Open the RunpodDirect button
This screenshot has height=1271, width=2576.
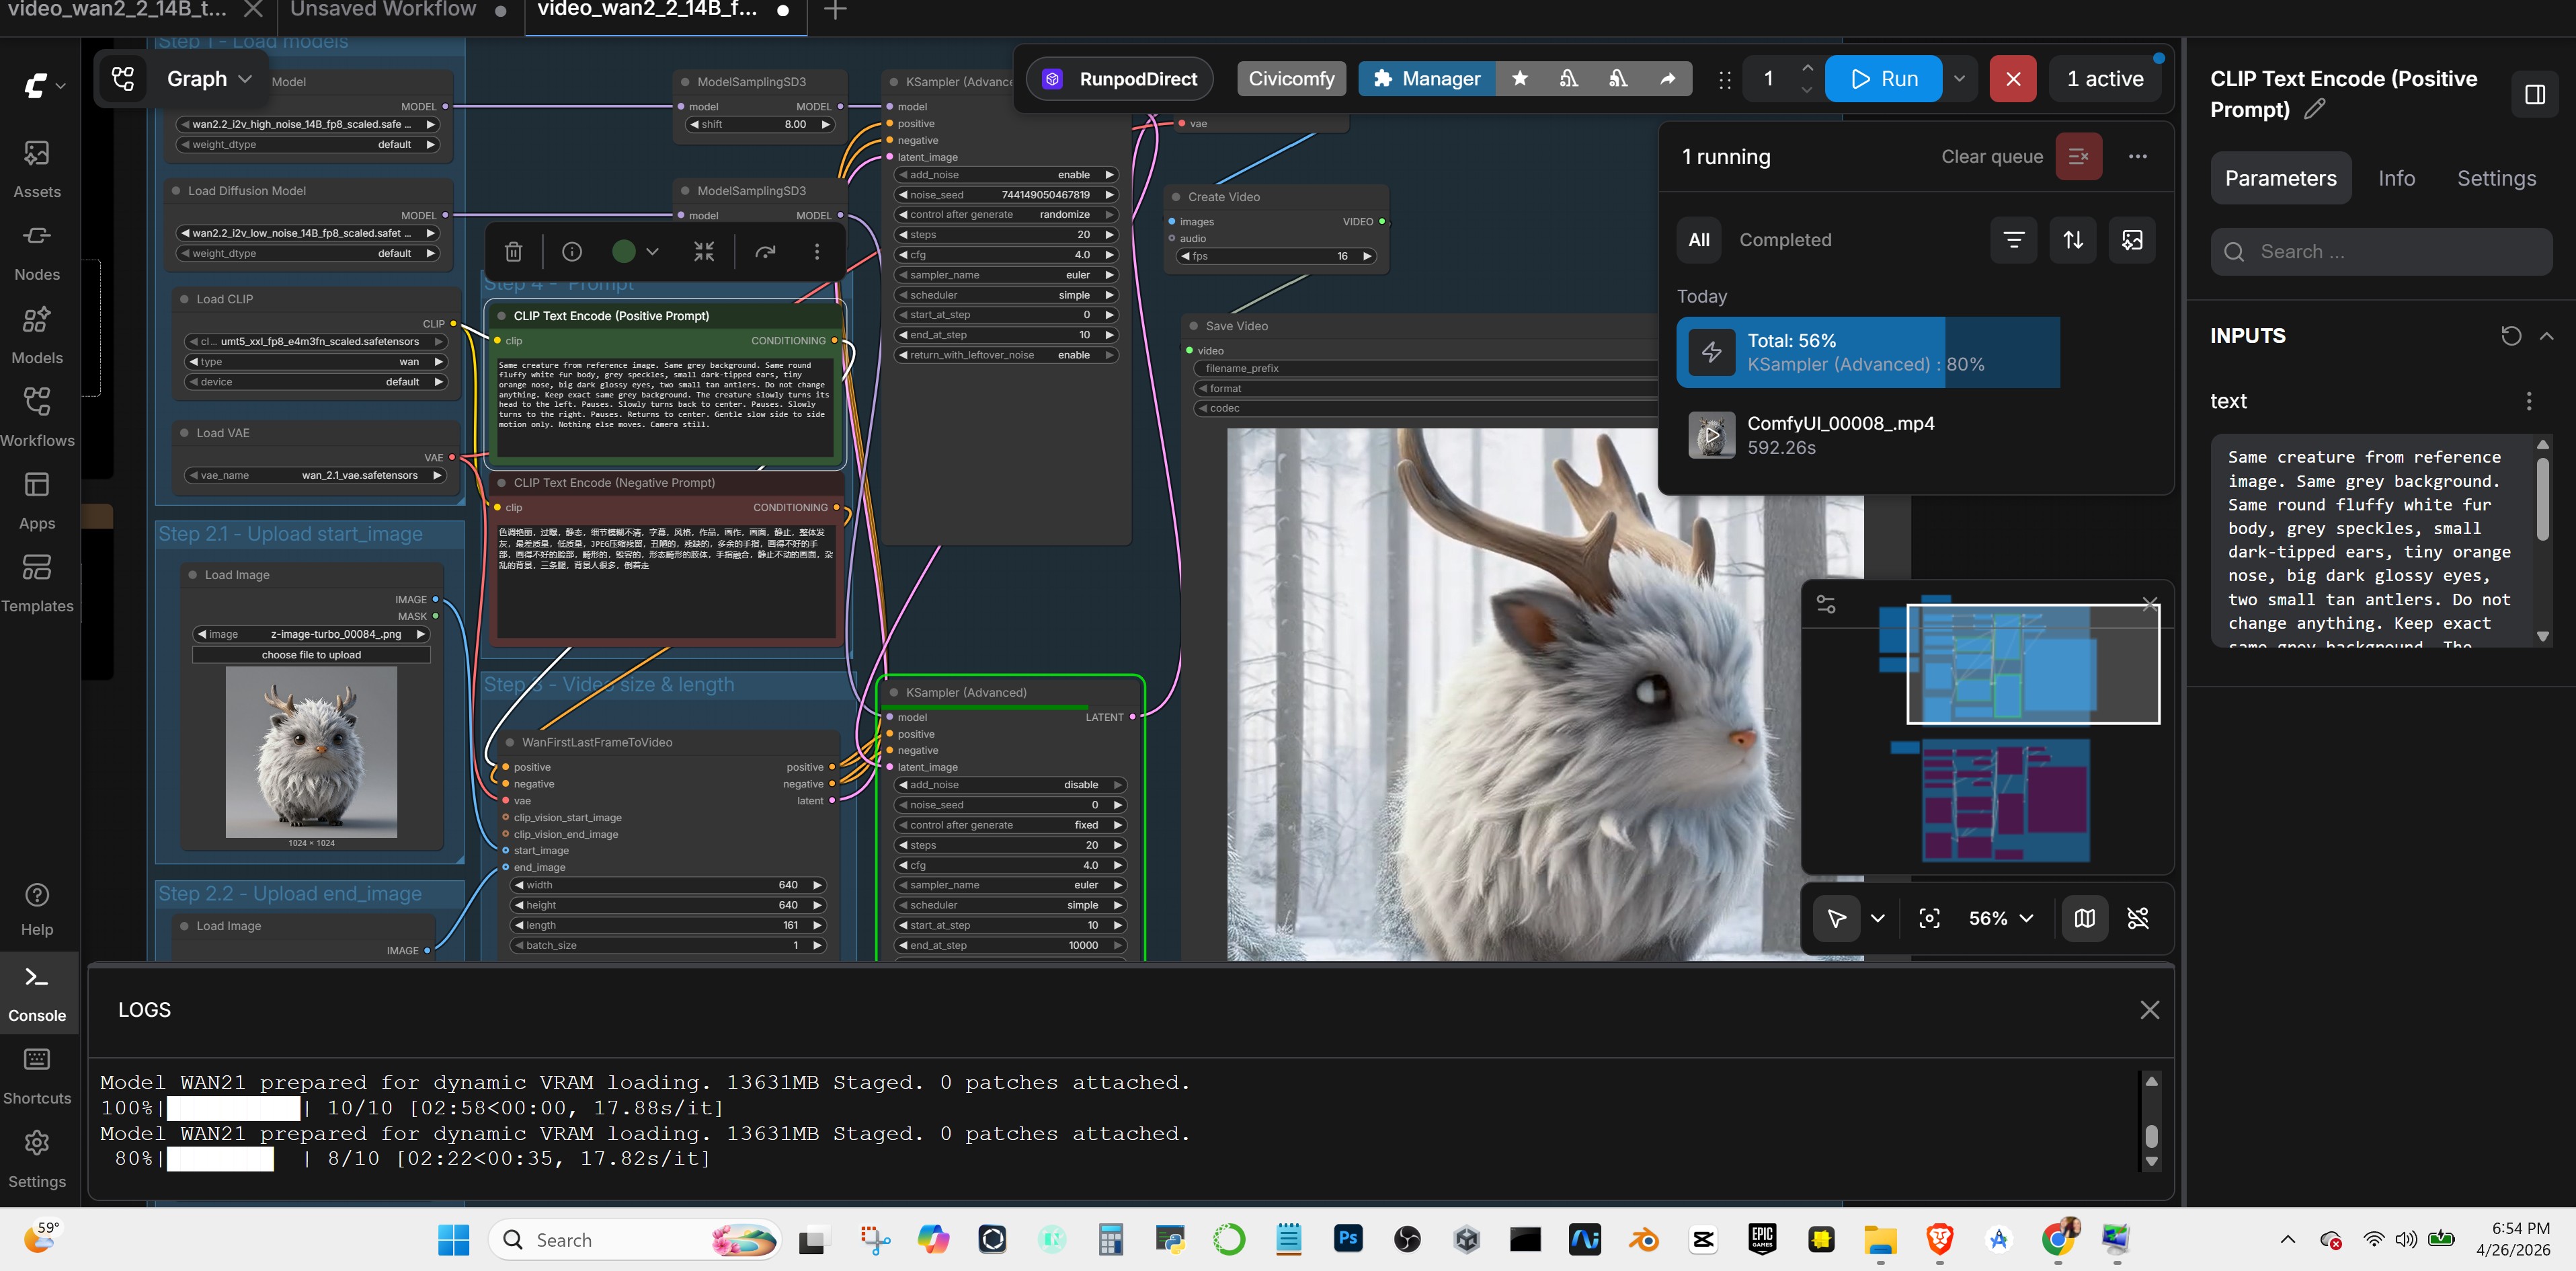[x=1119, y=78]
